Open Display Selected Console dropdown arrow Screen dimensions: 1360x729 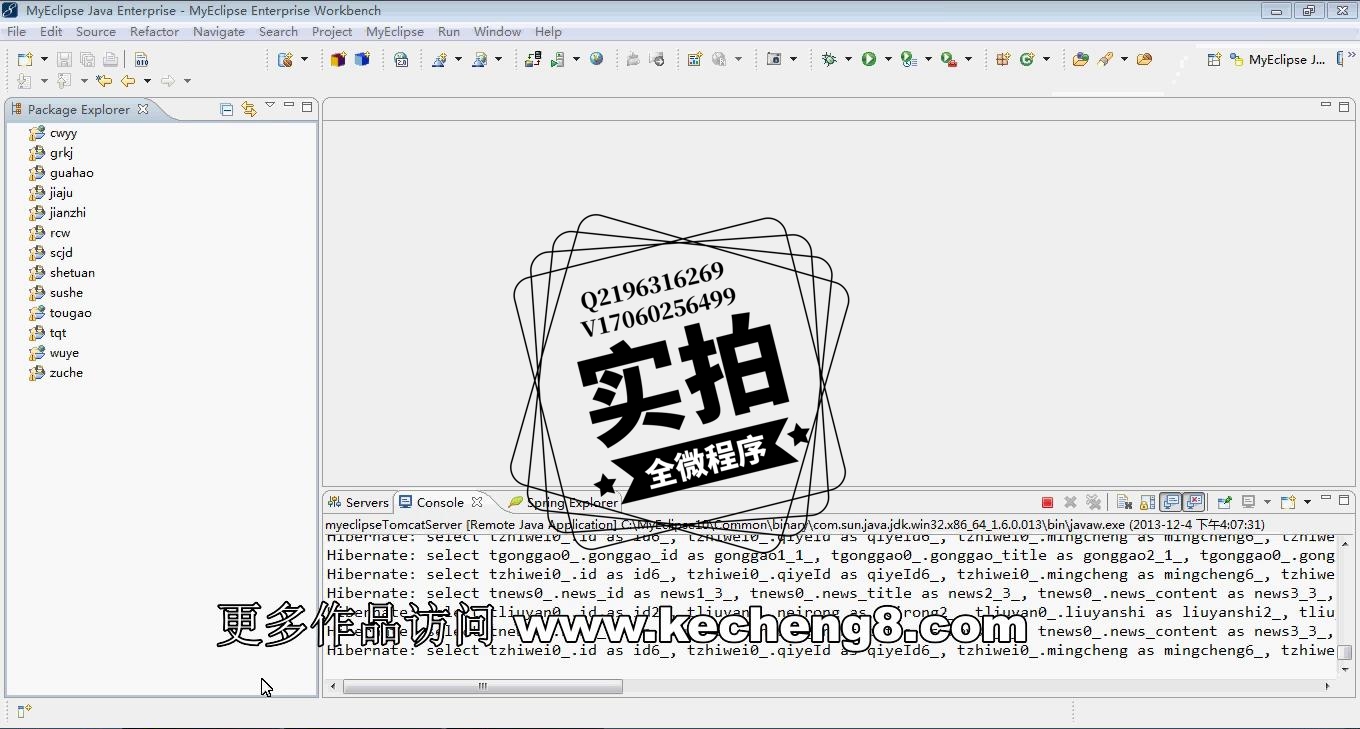(1267, 502)
